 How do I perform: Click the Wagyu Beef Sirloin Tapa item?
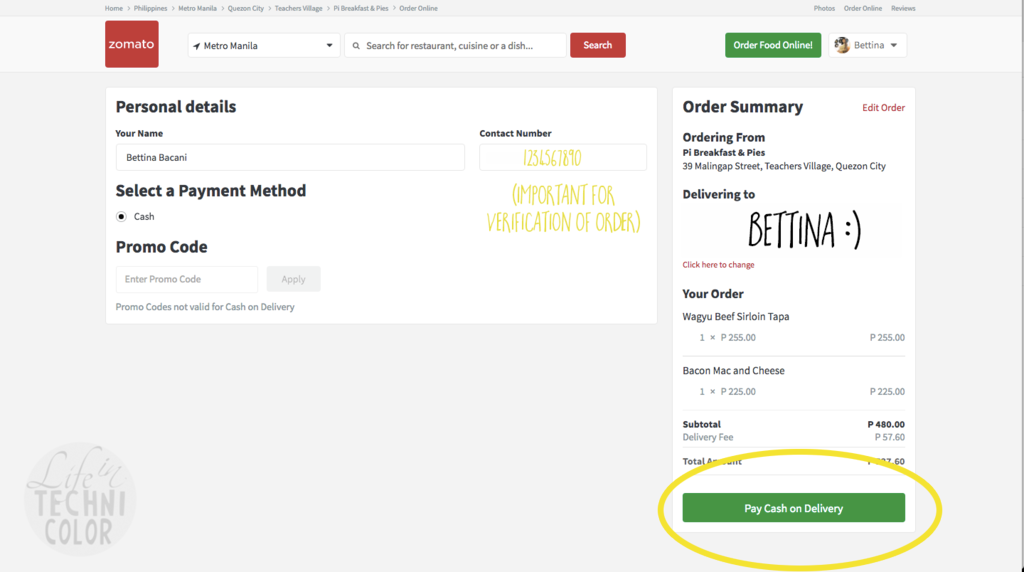pyautogui.click(x=735, y=317)
